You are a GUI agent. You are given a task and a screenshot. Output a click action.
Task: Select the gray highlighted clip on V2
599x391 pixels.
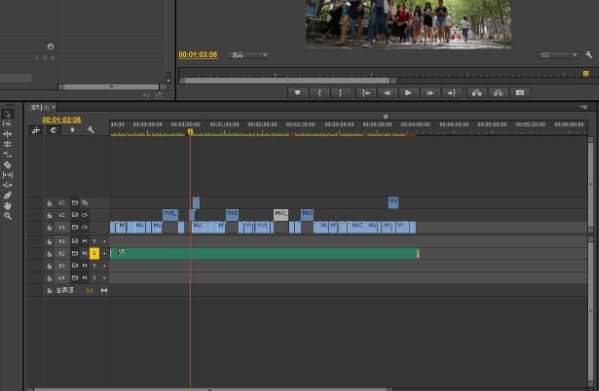(x=281, y=215)
